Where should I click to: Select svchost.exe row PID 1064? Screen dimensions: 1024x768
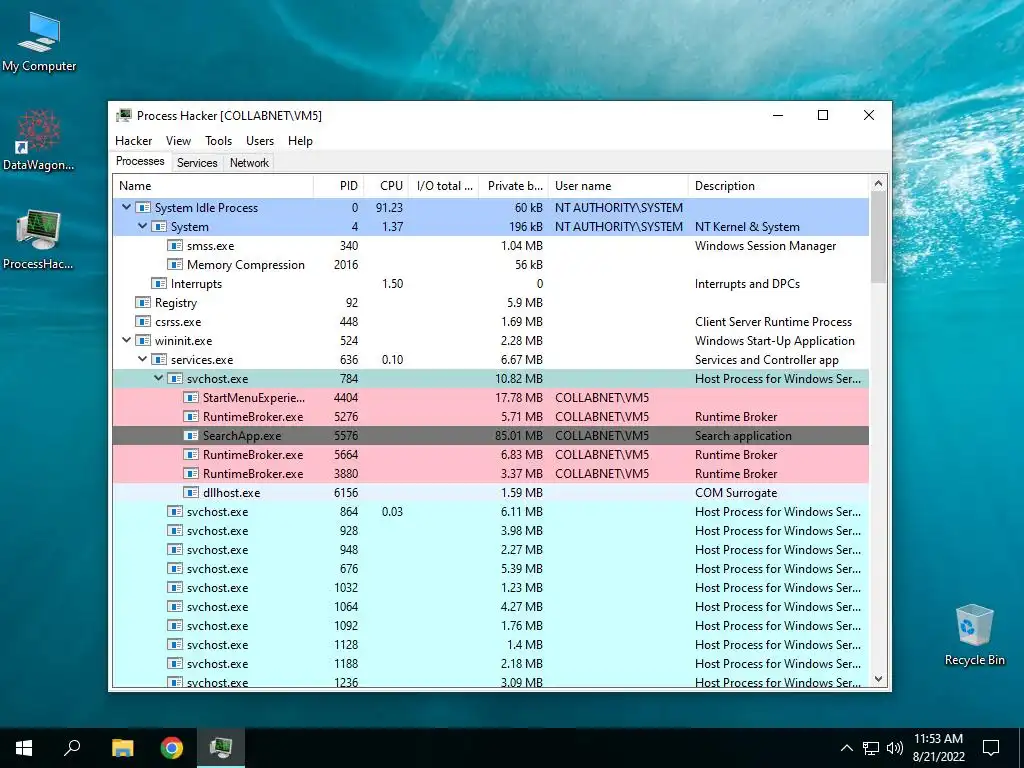[x=491, y=606]
